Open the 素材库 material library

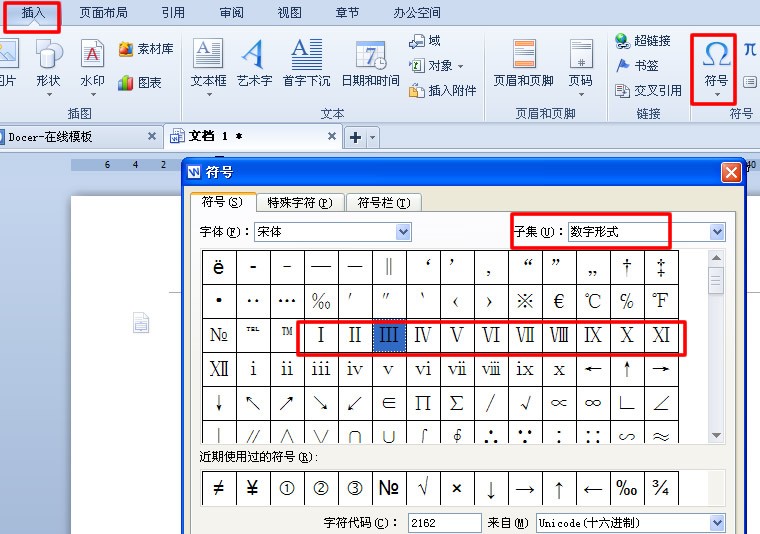coord(146,49)
